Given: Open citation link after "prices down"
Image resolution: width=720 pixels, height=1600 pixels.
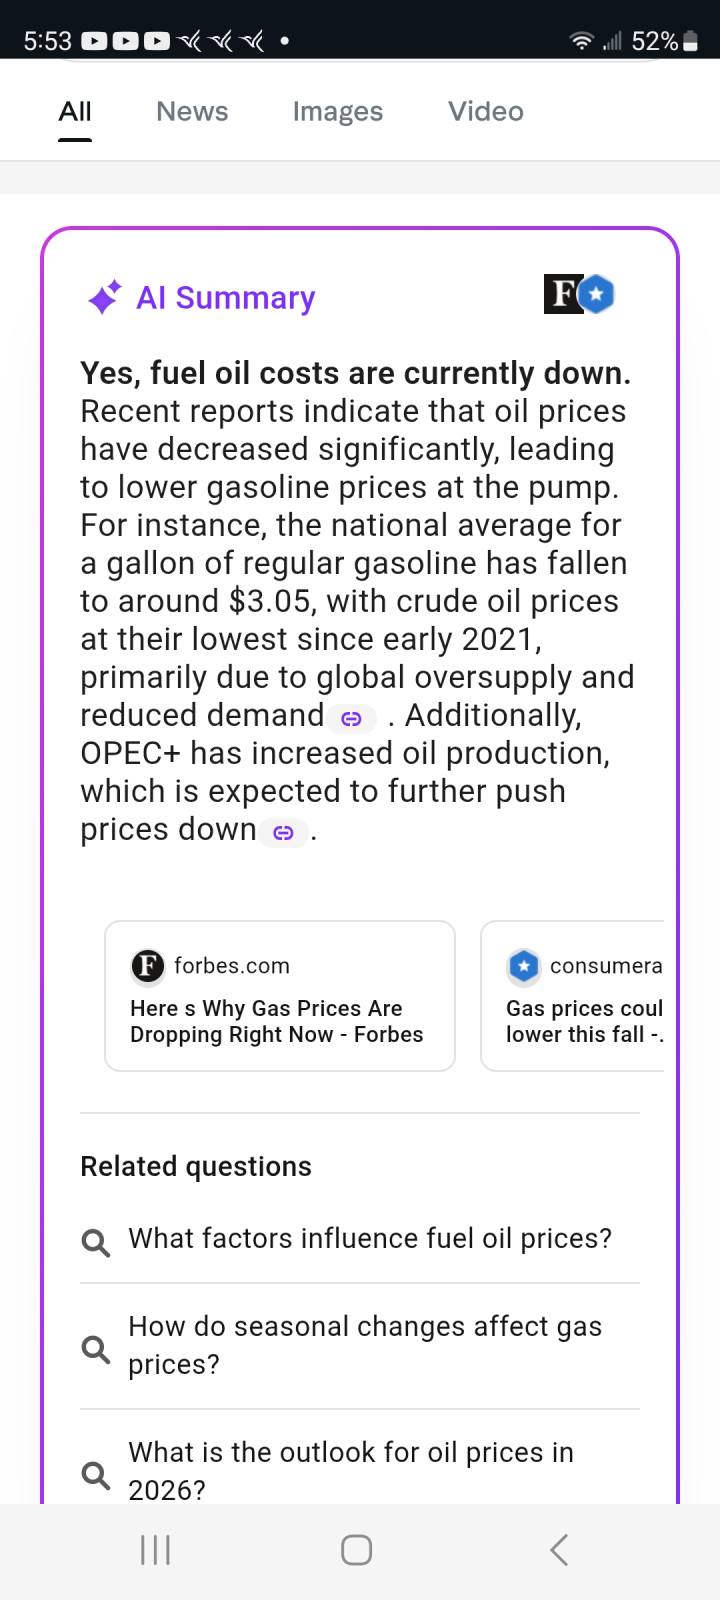Looking at the screenshot, I should click(x=284, y=832).
